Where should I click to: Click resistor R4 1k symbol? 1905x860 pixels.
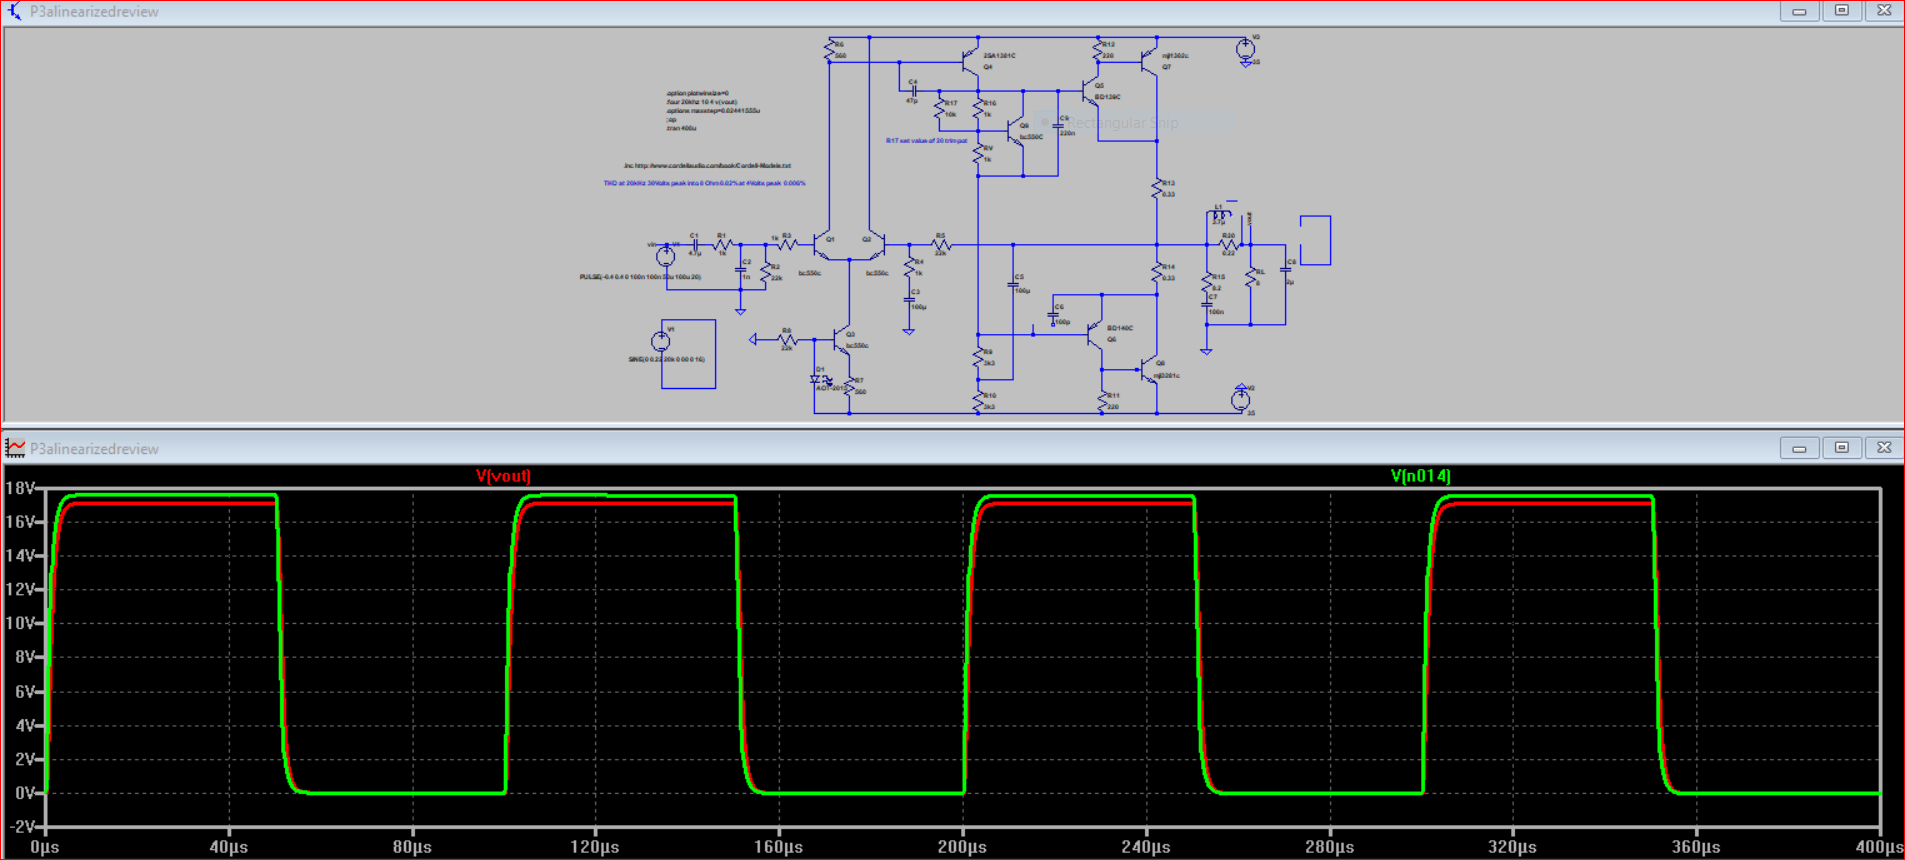point(909,268)
